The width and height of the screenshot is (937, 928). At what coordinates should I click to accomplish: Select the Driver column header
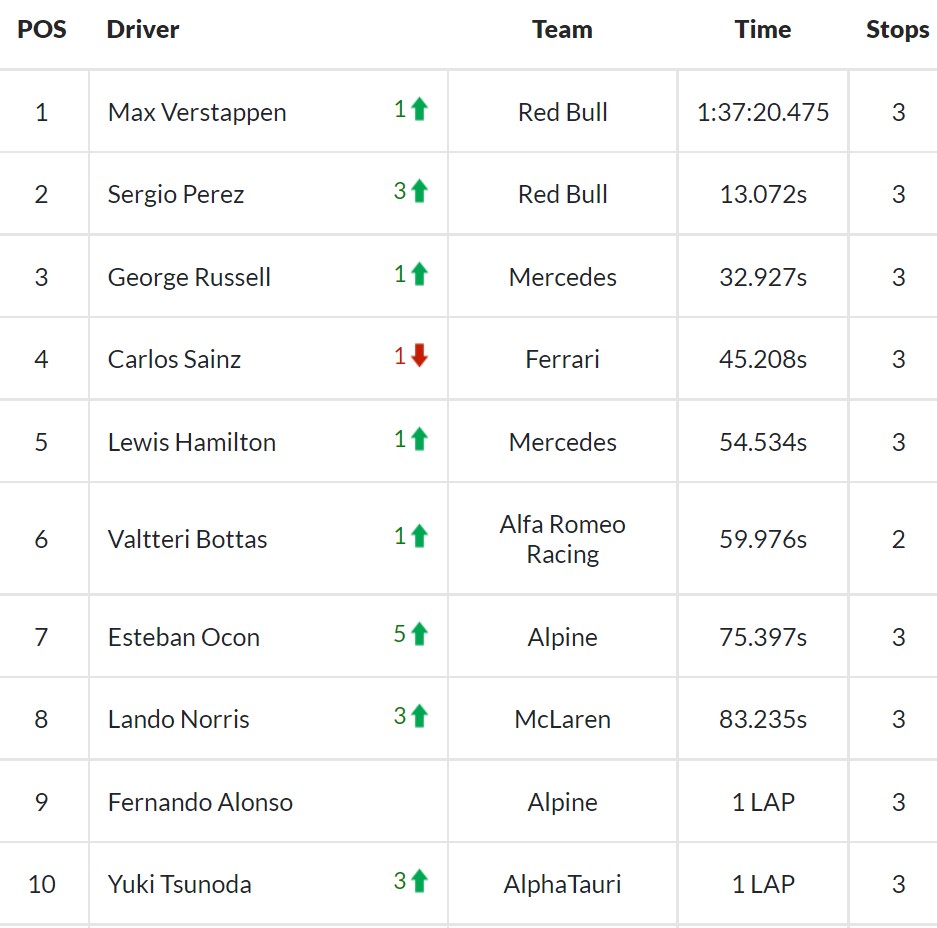click(143, 29)
